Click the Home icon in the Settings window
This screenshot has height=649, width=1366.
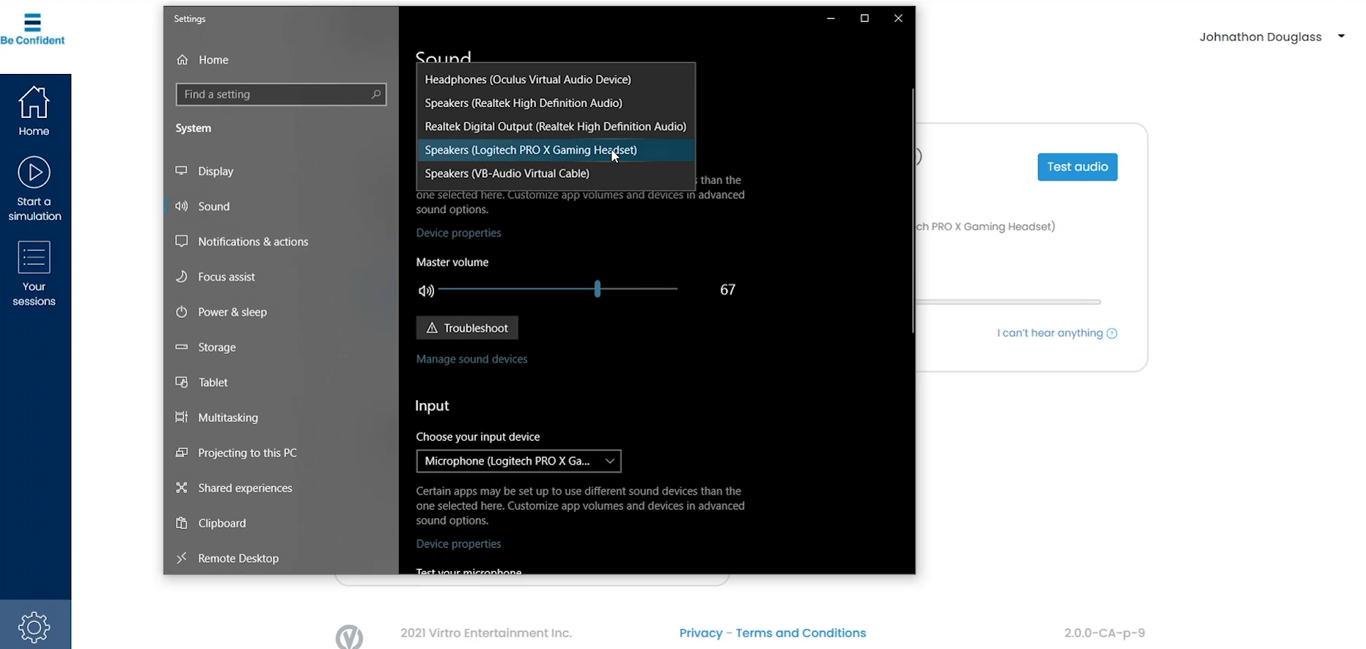click(x=182, y=59)
